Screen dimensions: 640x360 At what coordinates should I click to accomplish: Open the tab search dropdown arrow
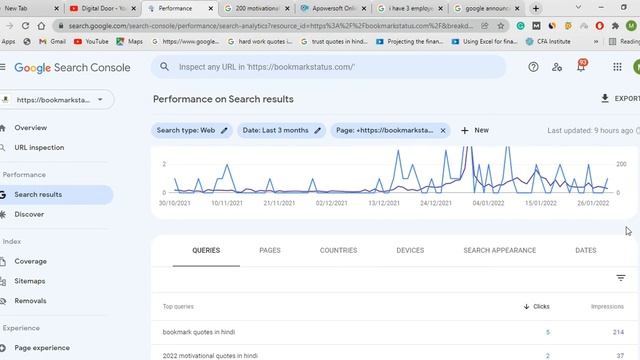pyautogui.click(x=578, y=7)
